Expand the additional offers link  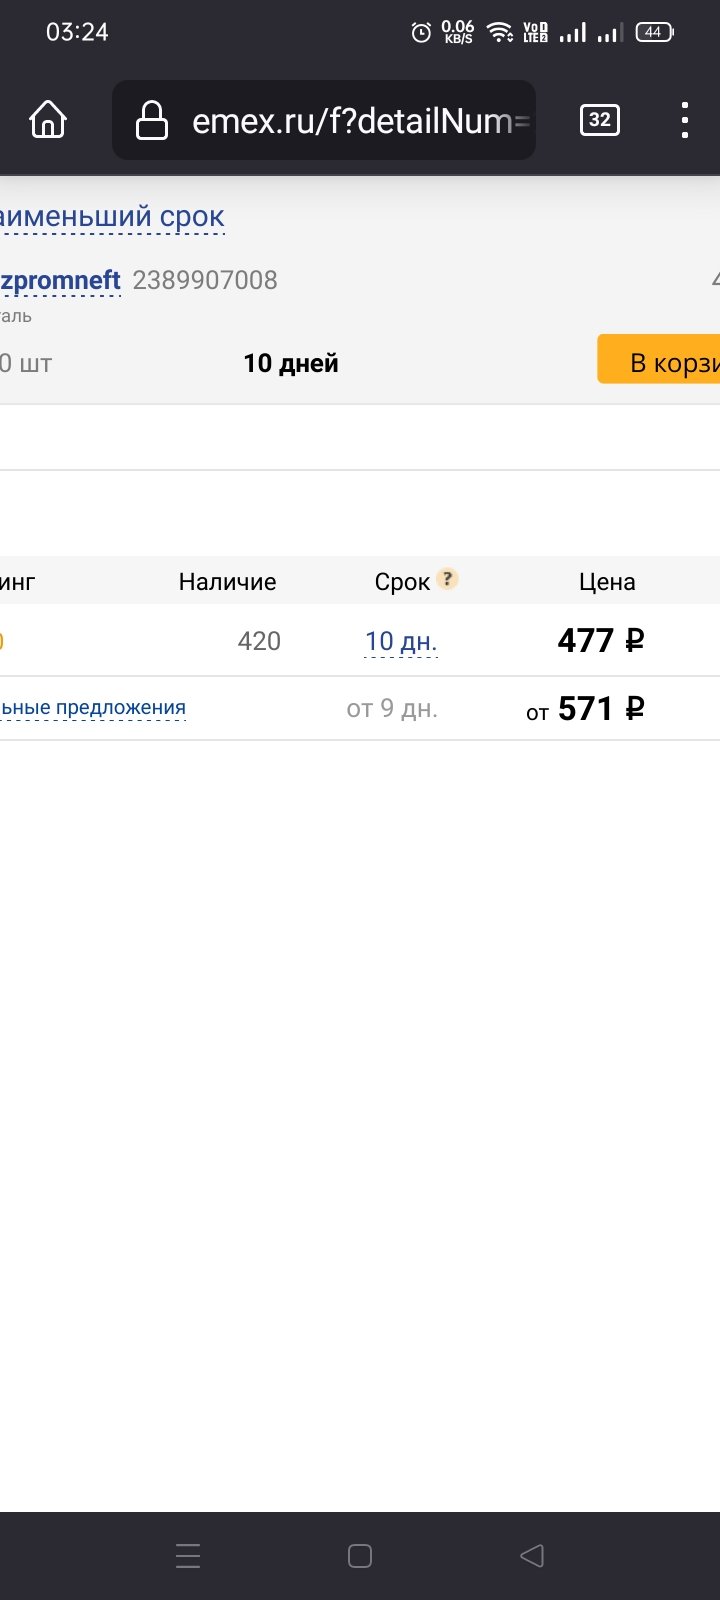(93, 708)
